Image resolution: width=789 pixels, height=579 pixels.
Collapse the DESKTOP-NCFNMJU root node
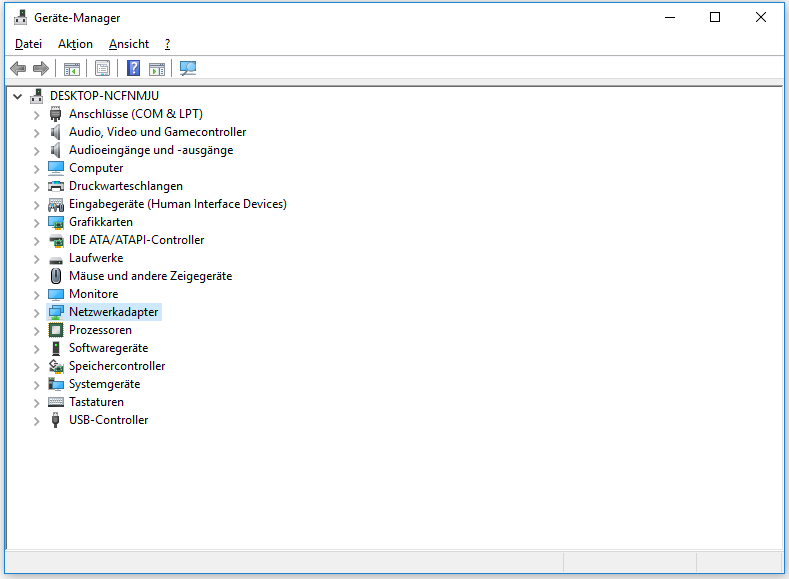[18, 96]
